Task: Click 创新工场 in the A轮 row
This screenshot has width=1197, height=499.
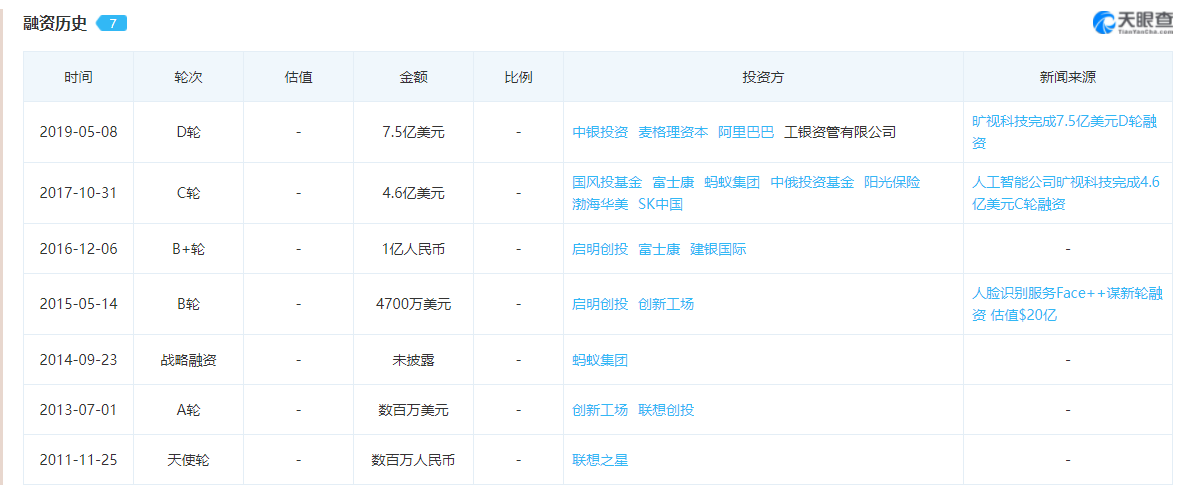Action: tap(600, 410)
